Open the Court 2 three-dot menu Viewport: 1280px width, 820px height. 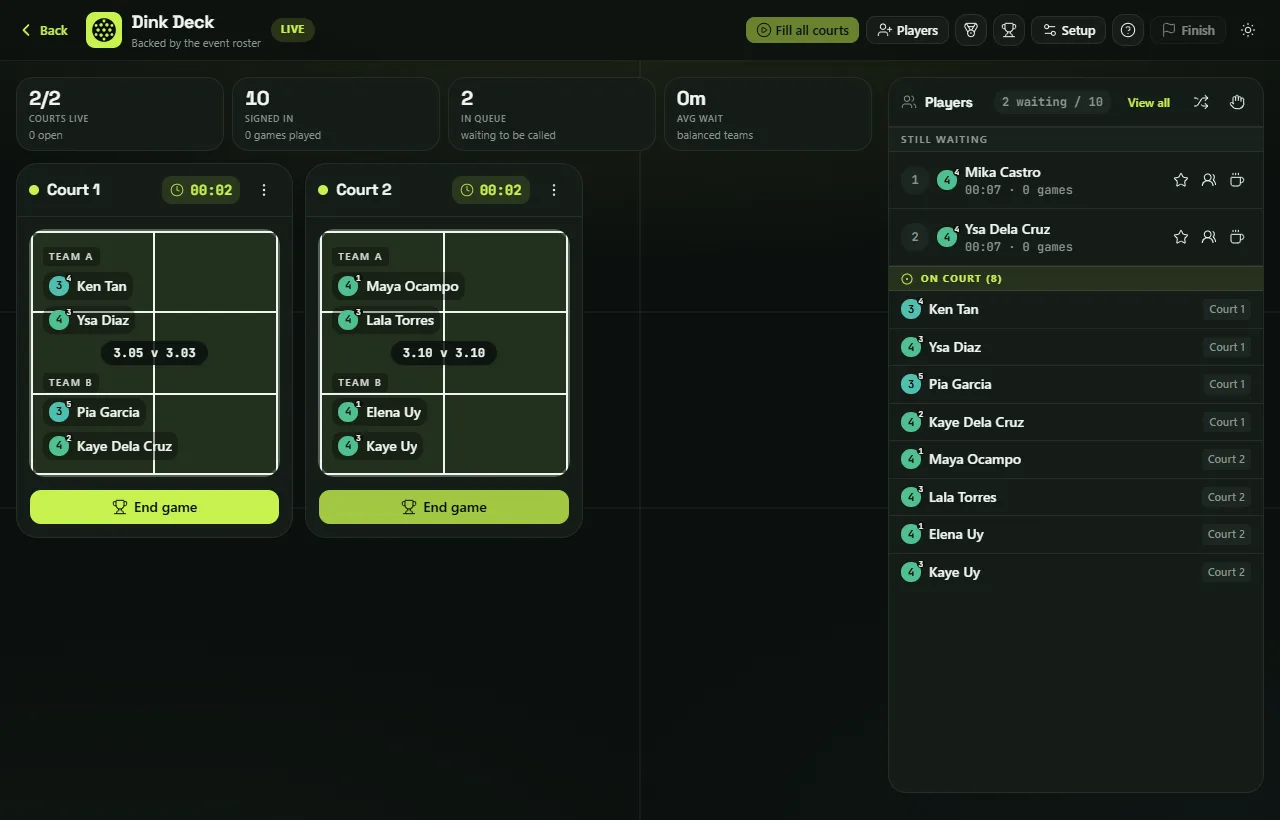click(554, 190)
